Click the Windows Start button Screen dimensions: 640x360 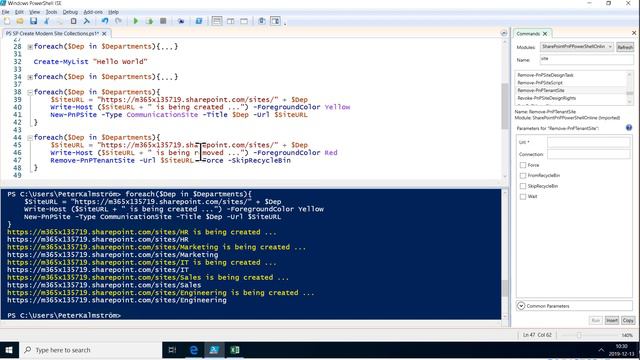9,350
